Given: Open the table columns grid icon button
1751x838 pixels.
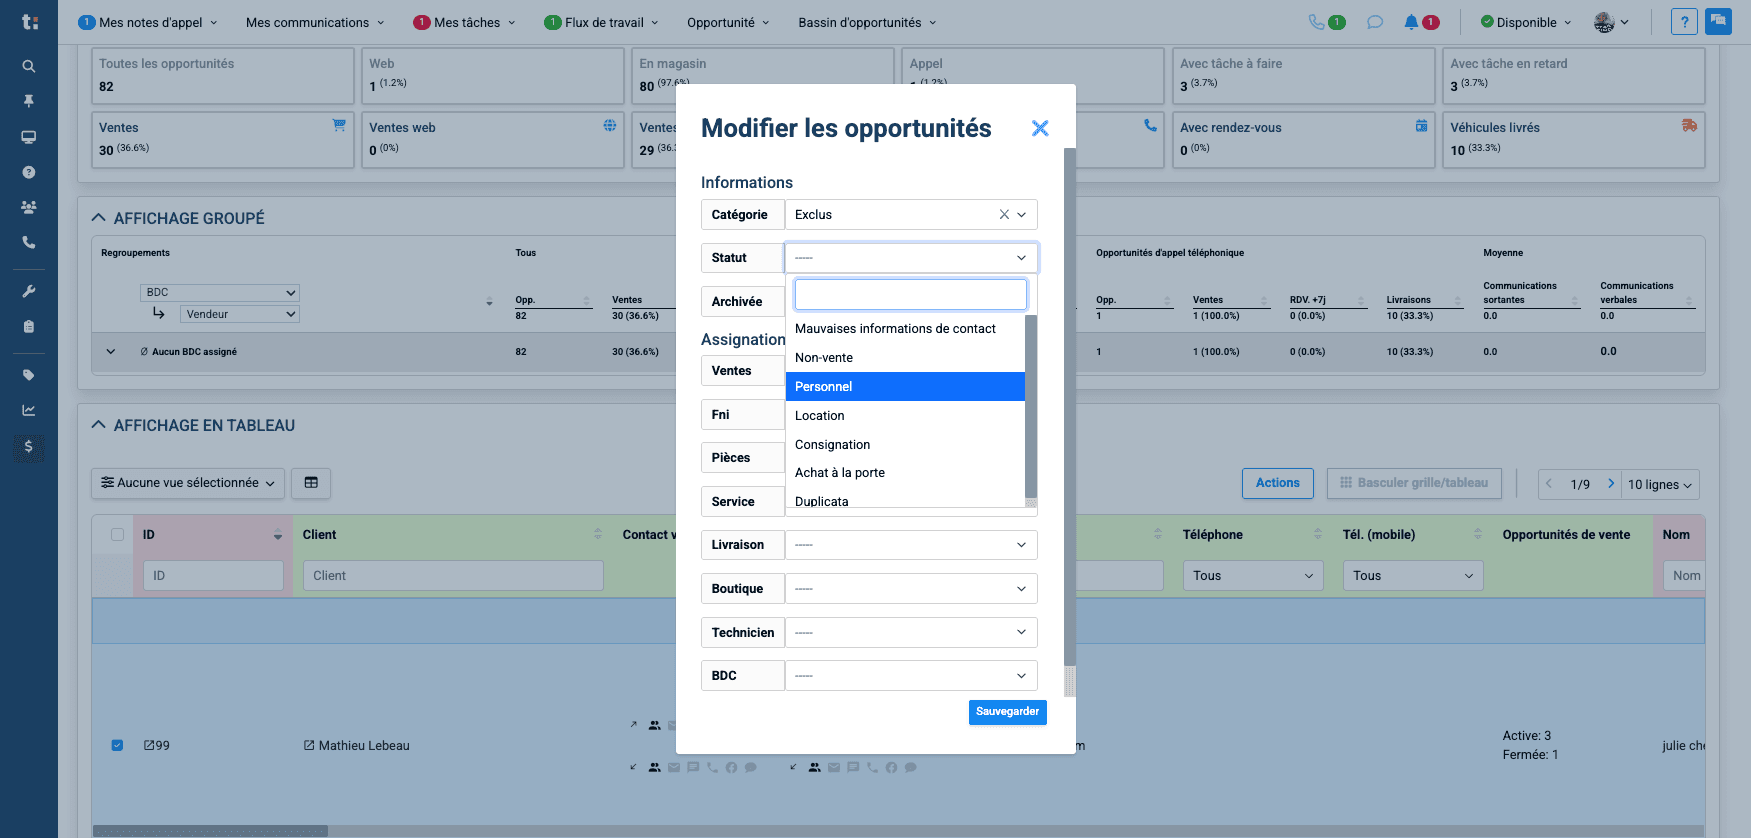Looking at the screenshot, I should 311,483.
